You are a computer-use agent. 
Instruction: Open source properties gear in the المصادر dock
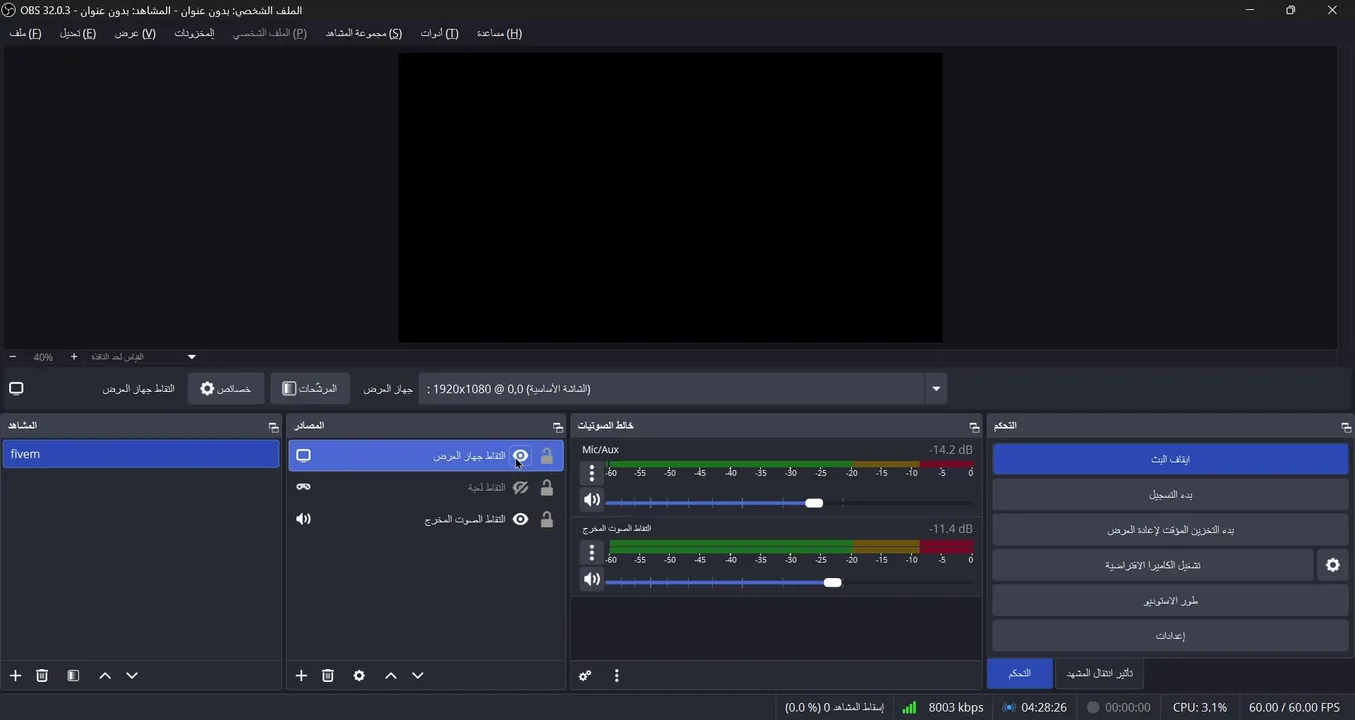tap(359, 676)
